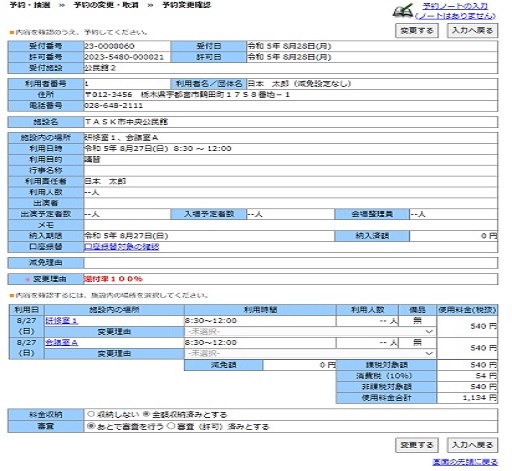Select the 収納しない radio option

(91, 414)
